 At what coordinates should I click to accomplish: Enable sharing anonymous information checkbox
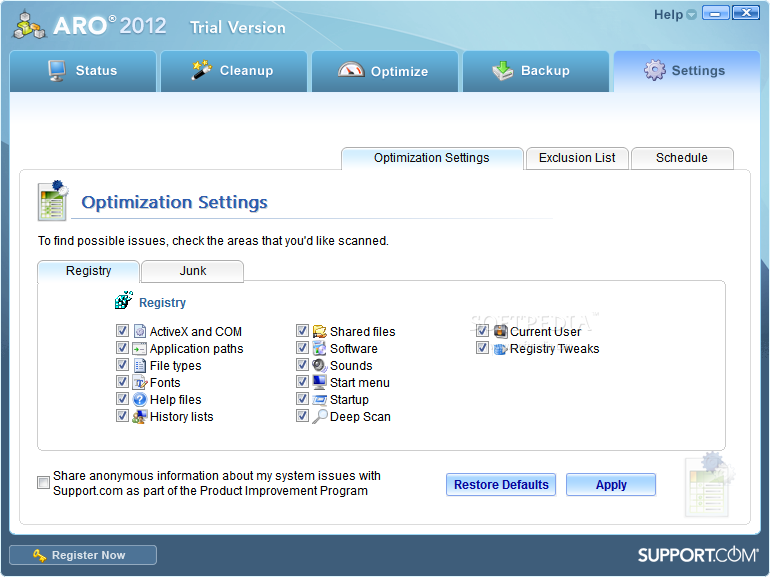click(43, 482)
